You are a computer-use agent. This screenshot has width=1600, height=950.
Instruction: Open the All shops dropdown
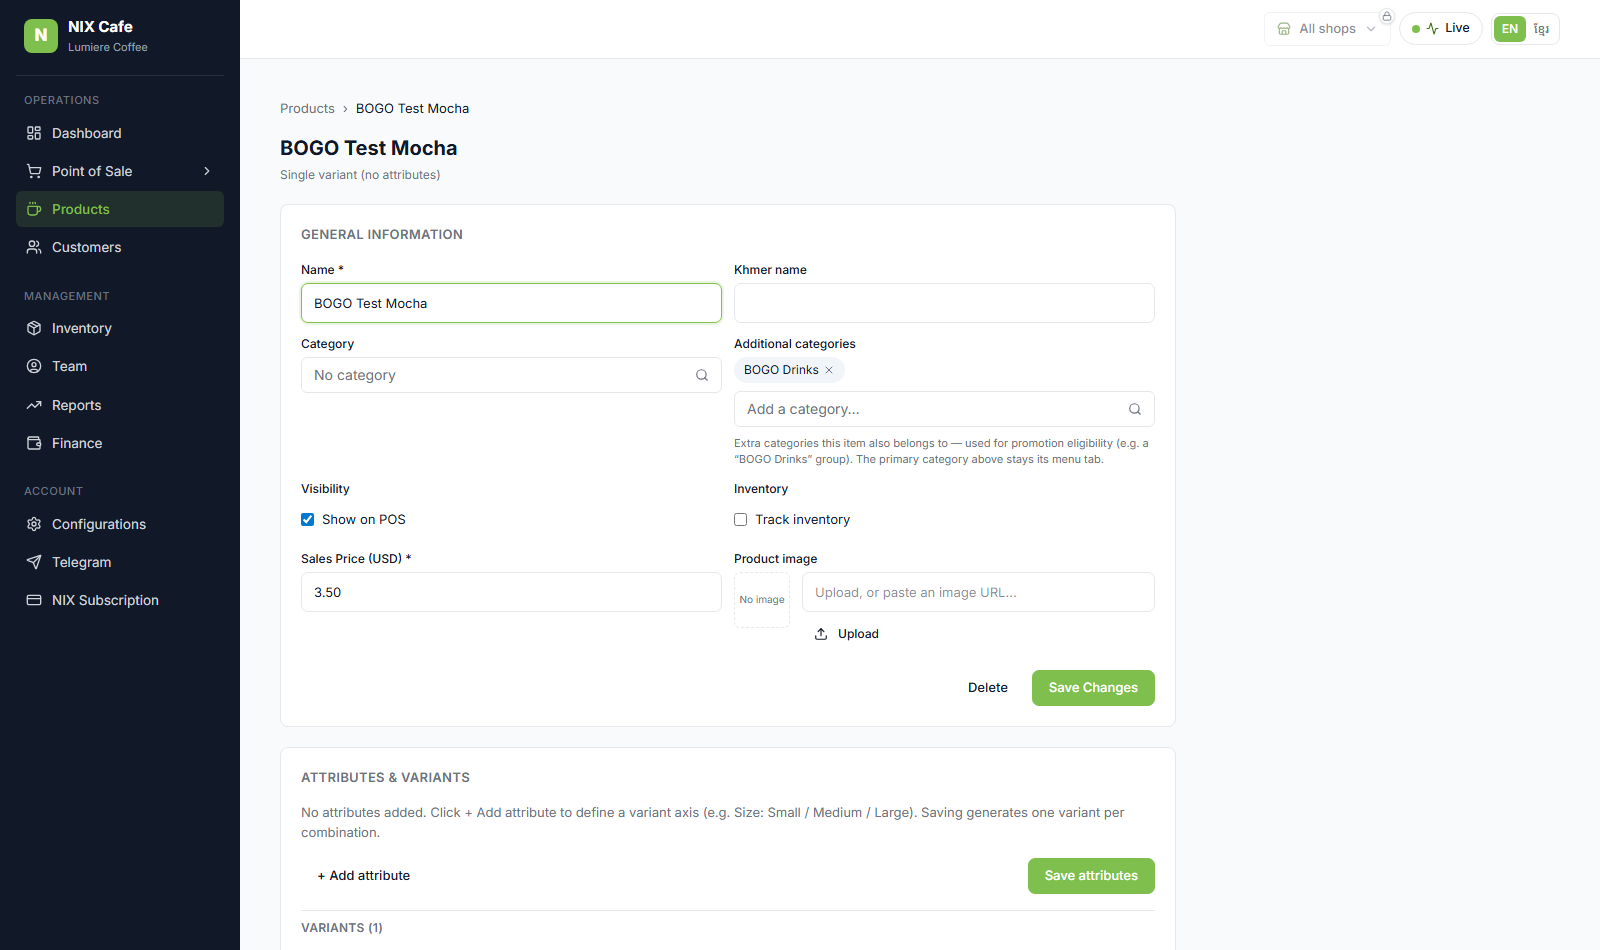pos(1327,29)
